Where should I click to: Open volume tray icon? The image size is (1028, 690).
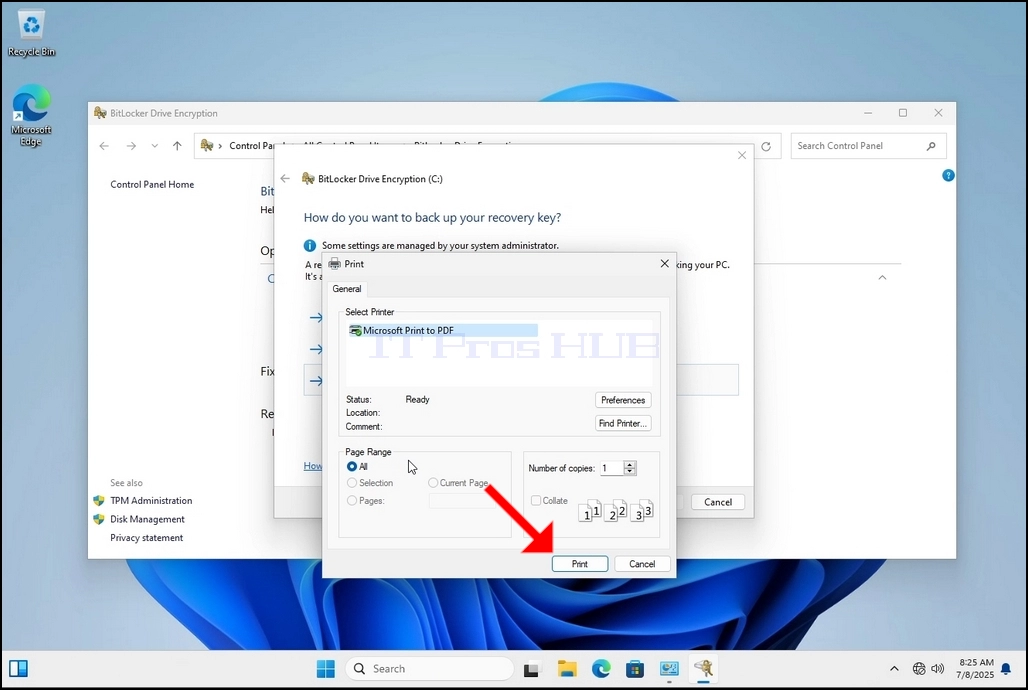click(938, 669)
